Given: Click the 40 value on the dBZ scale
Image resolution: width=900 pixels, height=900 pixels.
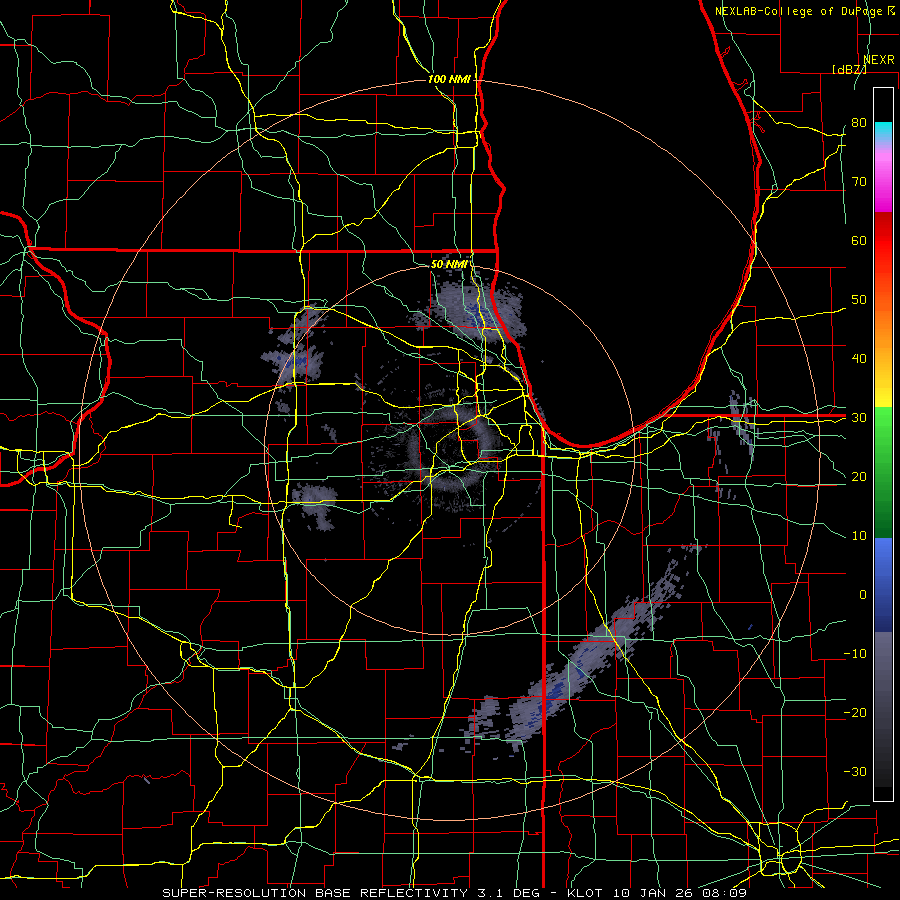Looking at the screenshot, I should [859, 359].
